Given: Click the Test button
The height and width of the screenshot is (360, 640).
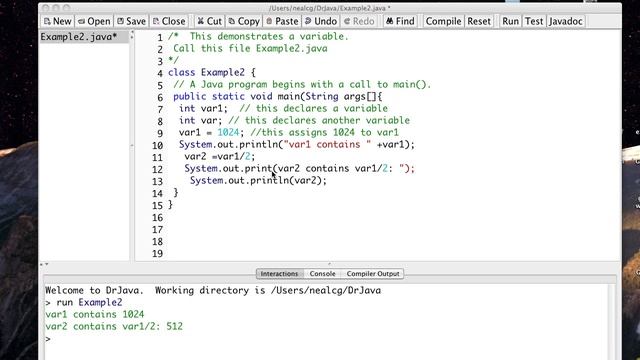Looking at the screenshot, I should point(534,21).
